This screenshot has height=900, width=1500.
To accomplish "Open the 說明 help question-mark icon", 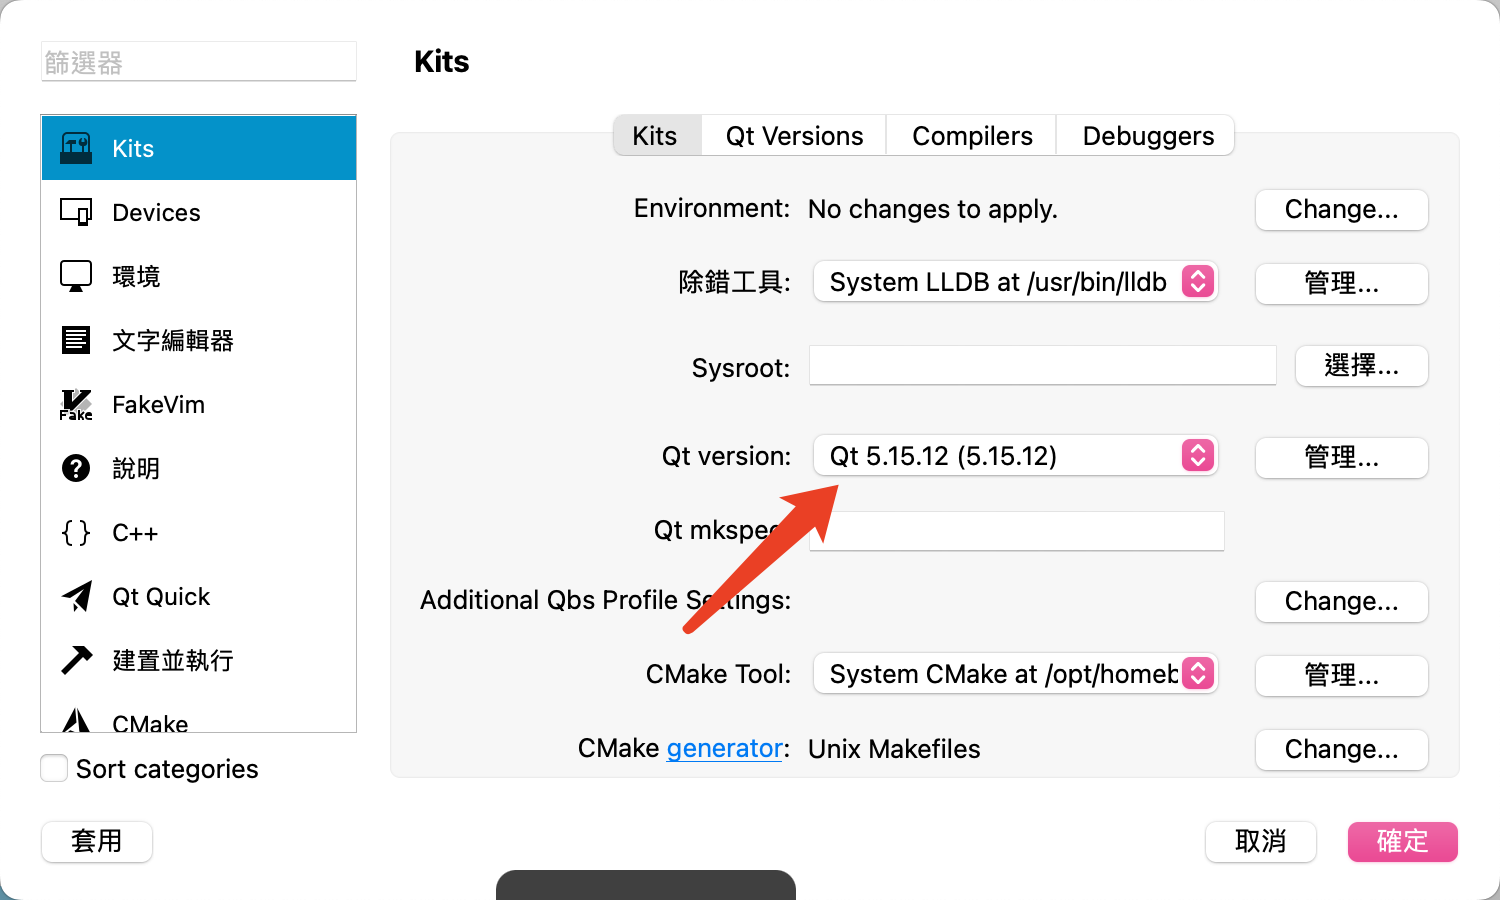I will [76, 468].
